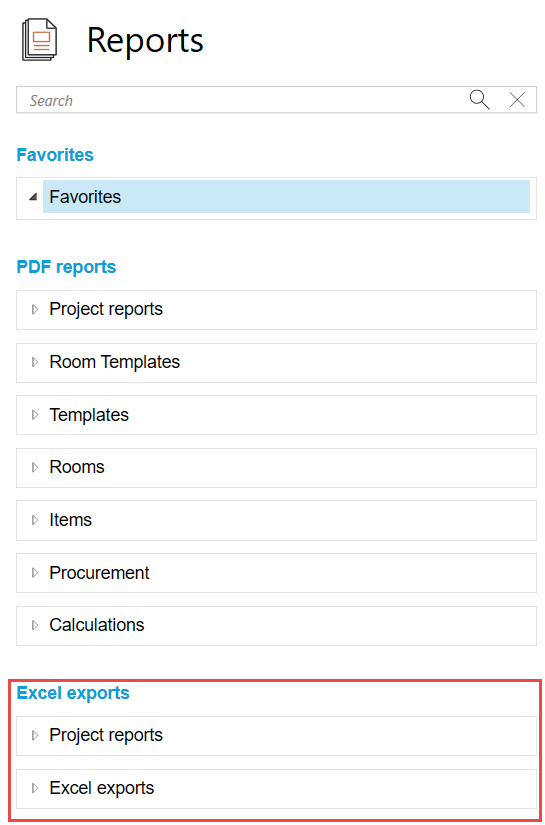Select the highlighted Favorites row
The width and height of the screenshot is (545, 825).
(x=286, y=197)
